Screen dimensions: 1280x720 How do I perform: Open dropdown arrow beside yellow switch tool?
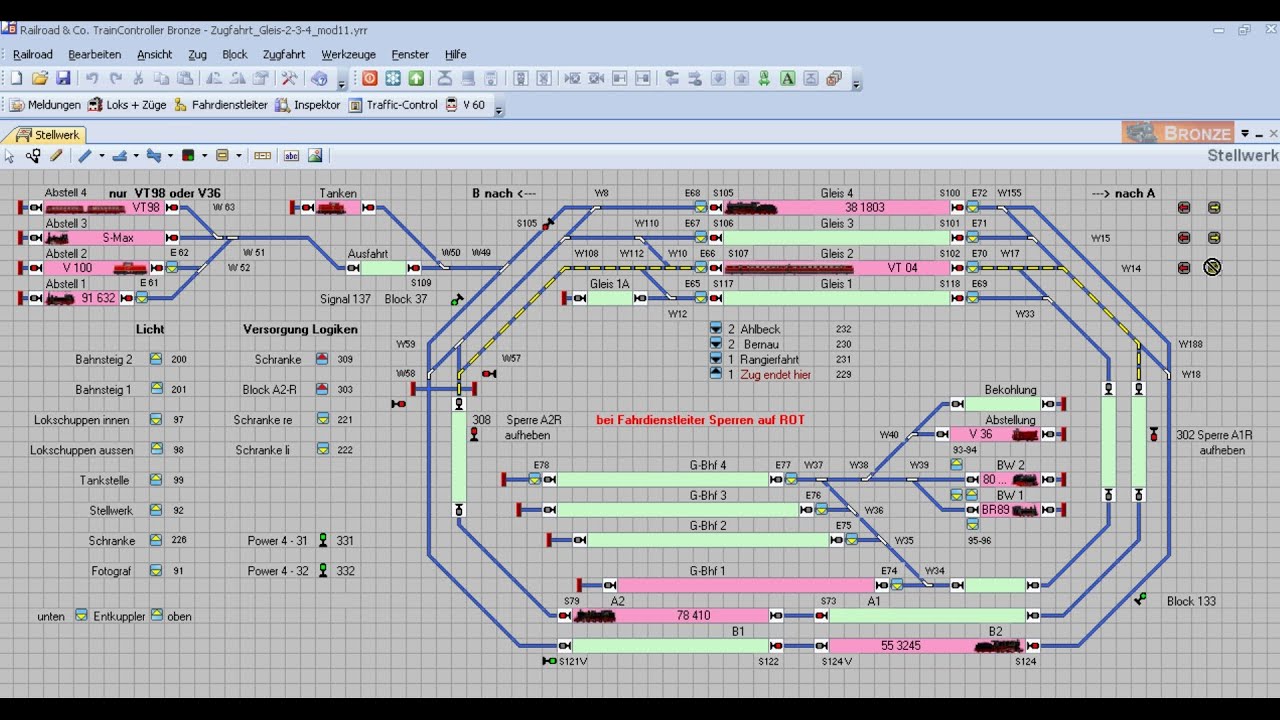[x=238, y=156]
